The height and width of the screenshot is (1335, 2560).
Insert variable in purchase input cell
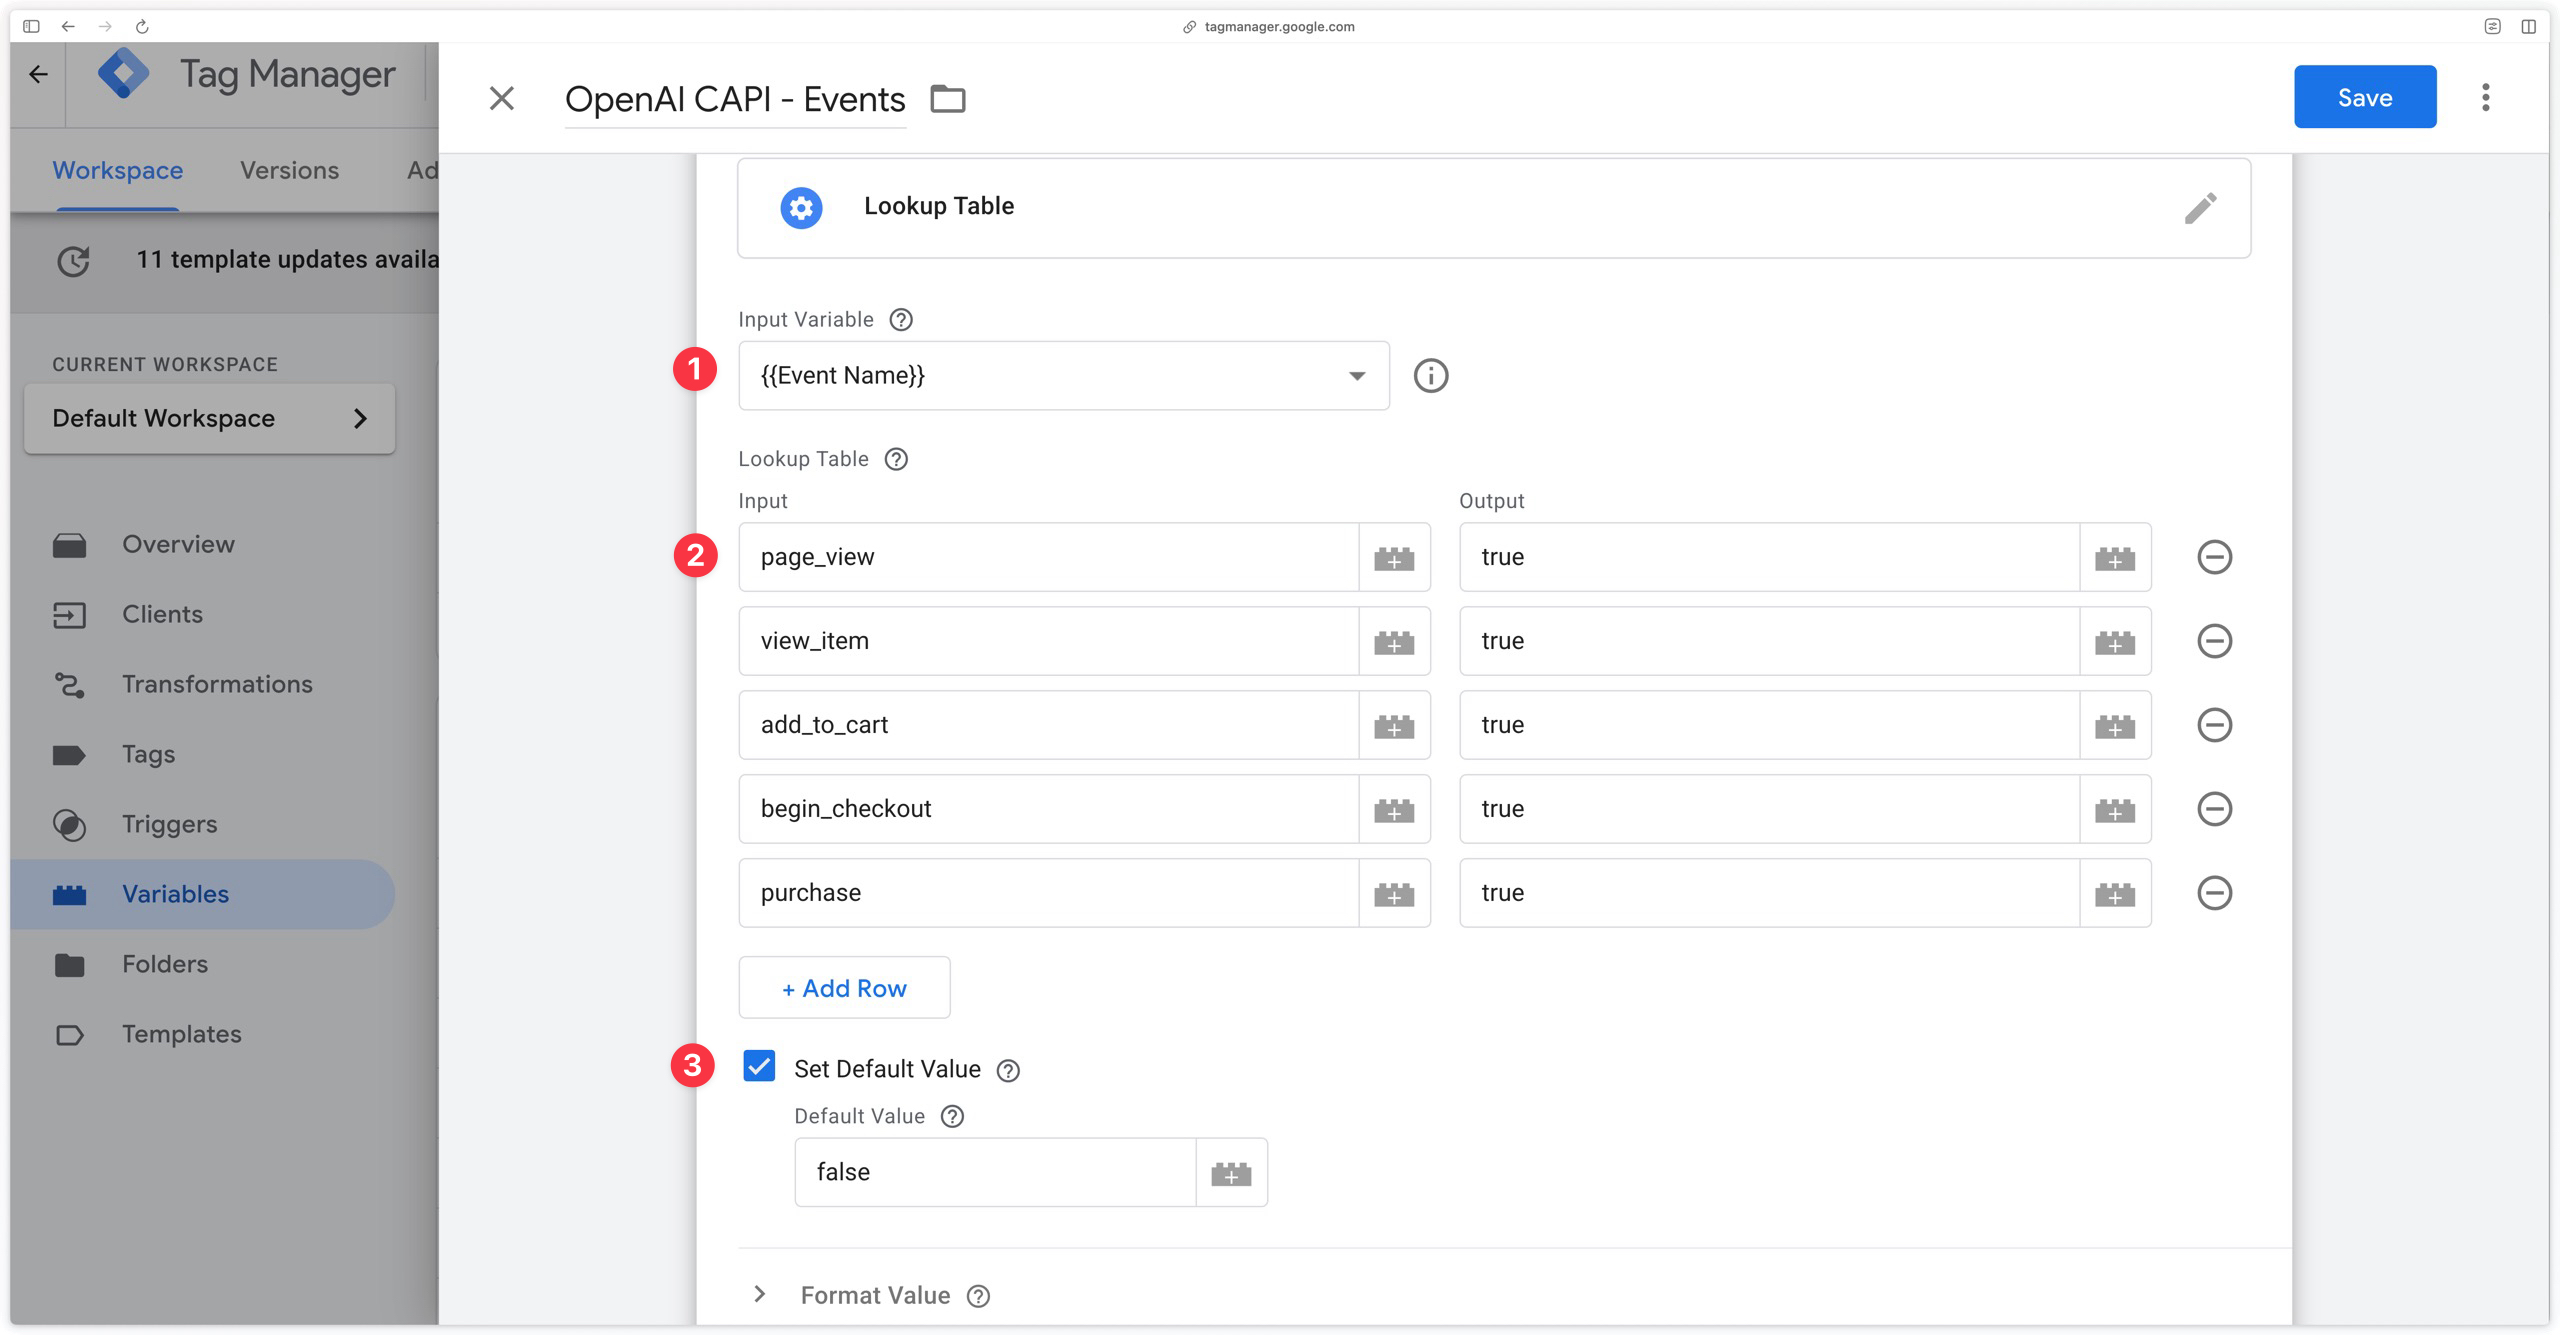click(x=1394, y=893)
